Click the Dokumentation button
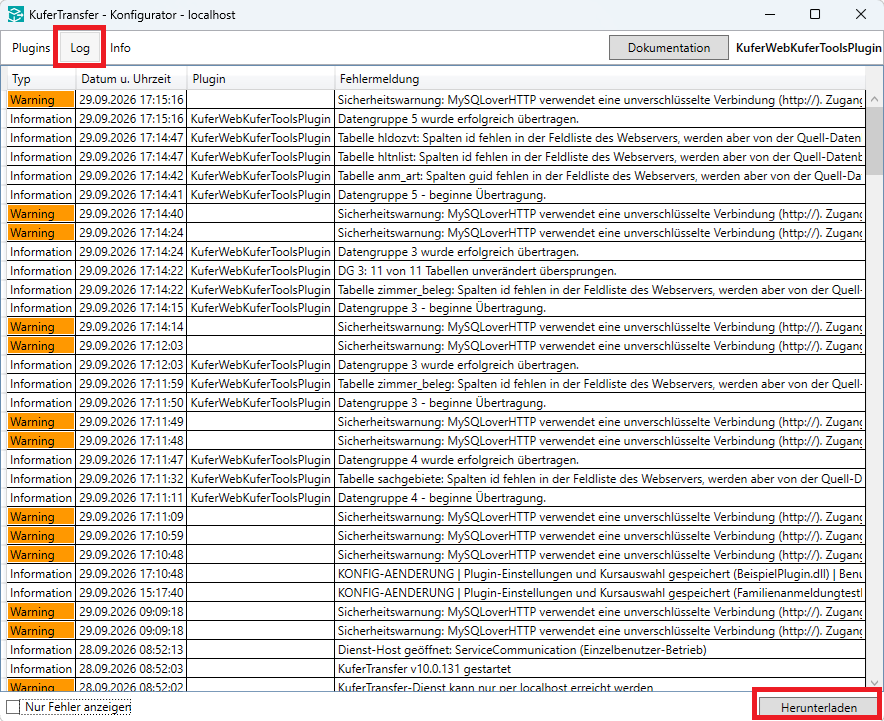 pyautogui.click(x=669, y=48)
